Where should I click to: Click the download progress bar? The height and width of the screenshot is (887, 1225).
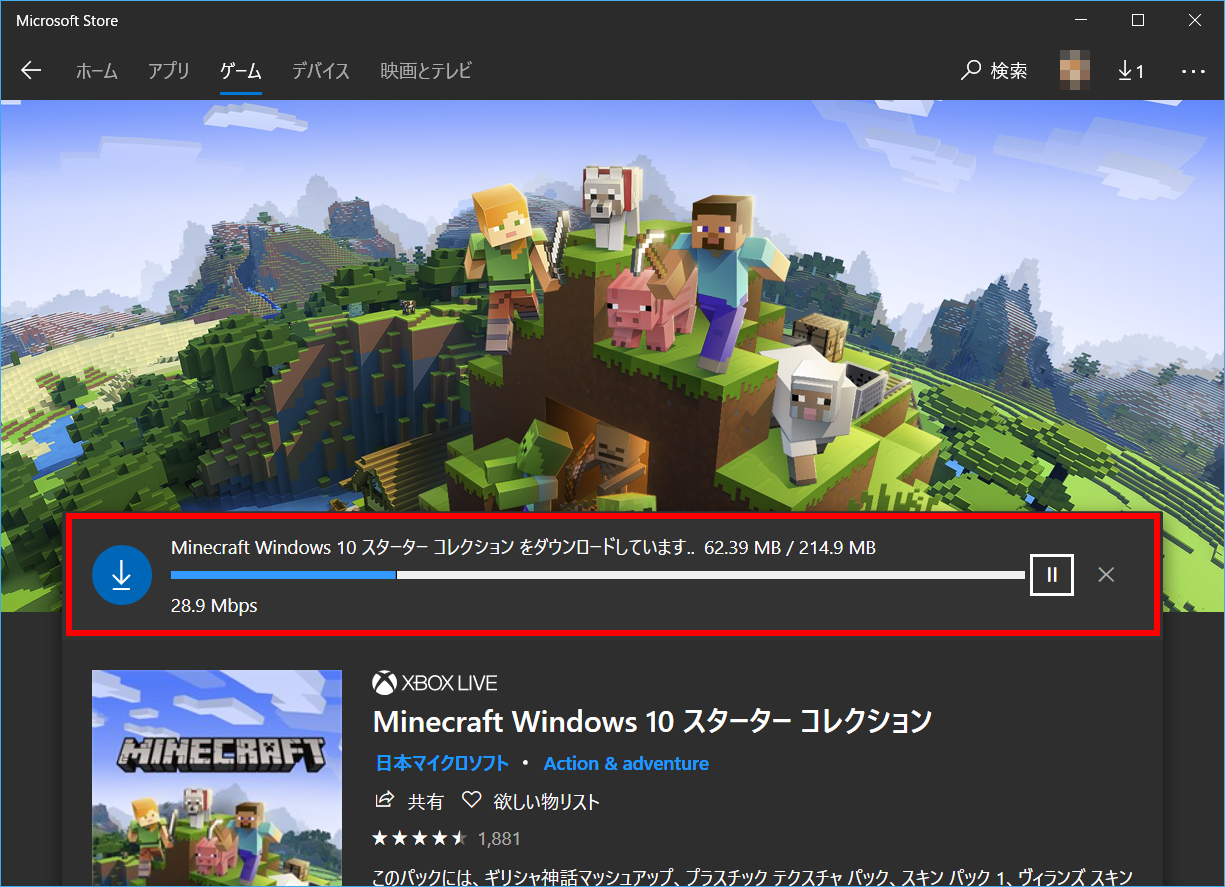(598, 575)
